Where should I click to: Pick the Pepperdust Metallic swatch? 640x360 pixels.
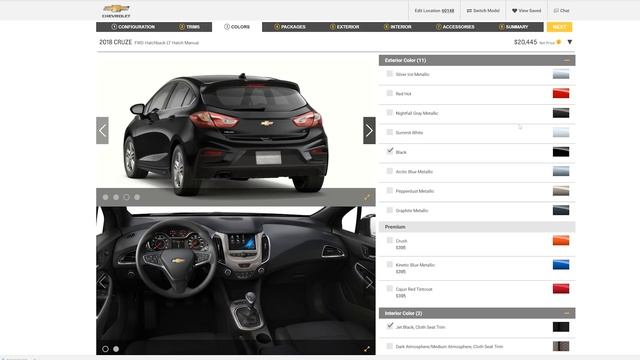561,191
